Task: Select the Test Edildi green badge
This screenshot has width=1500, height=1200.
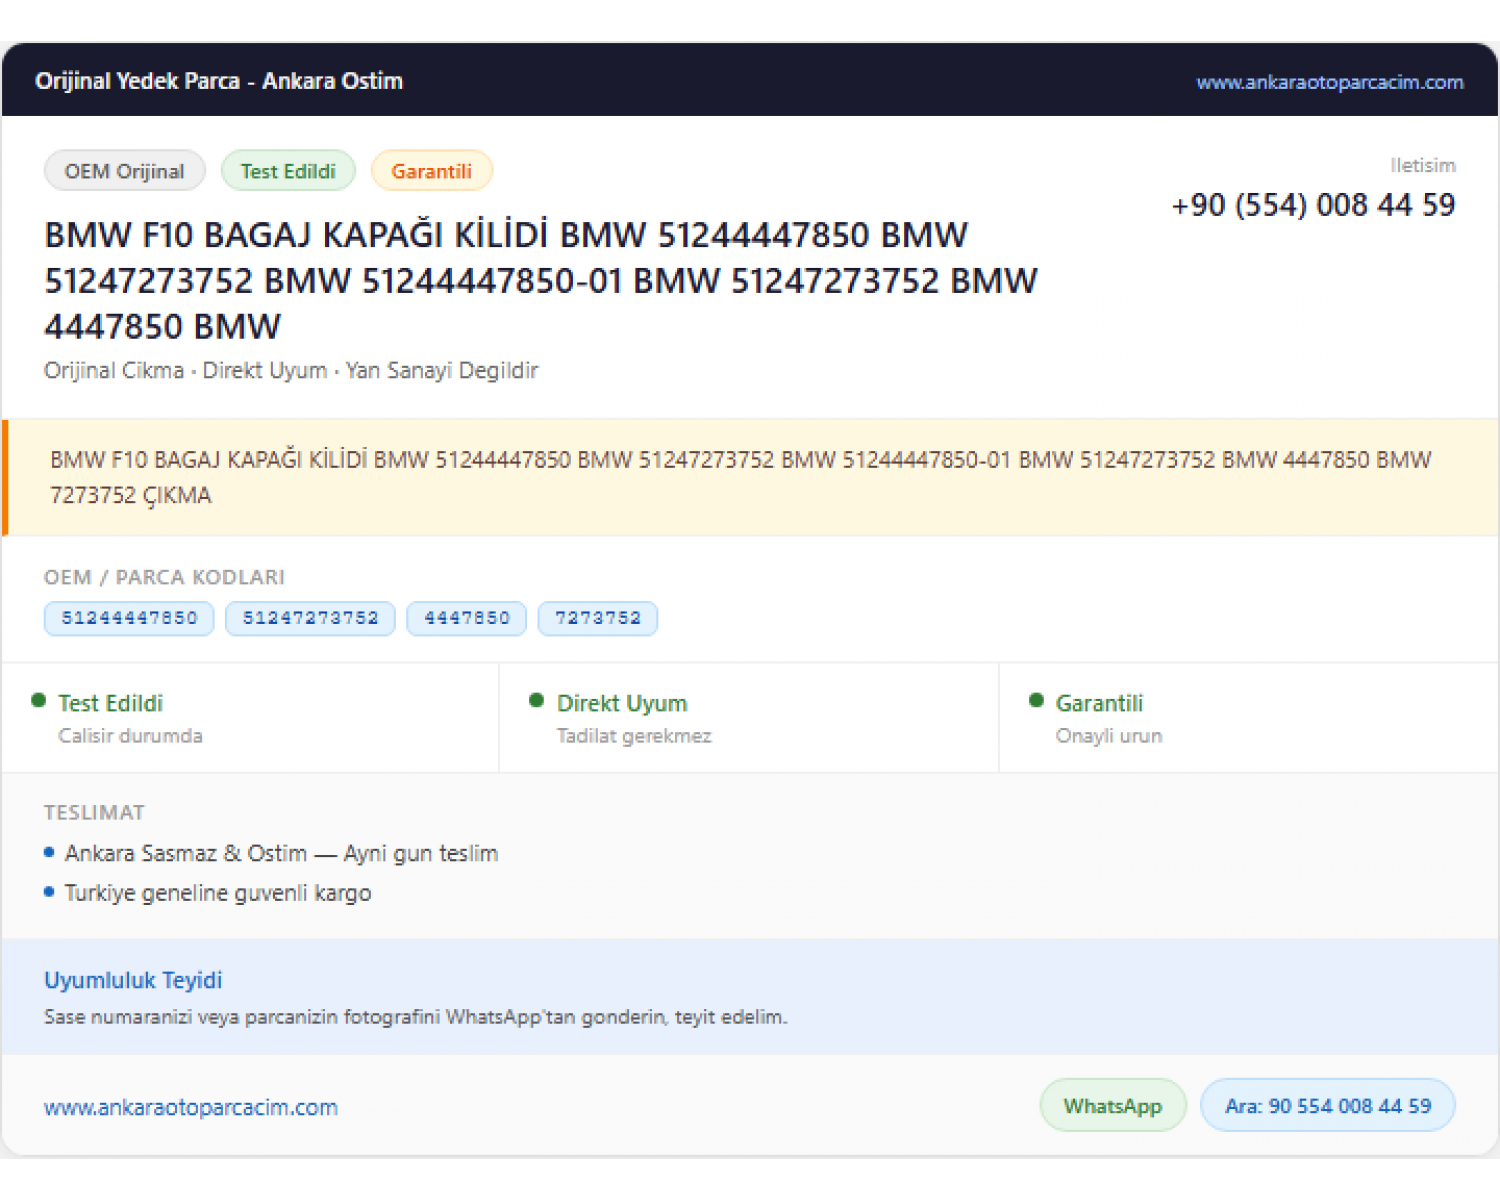Action: click(x=288, y=171)
